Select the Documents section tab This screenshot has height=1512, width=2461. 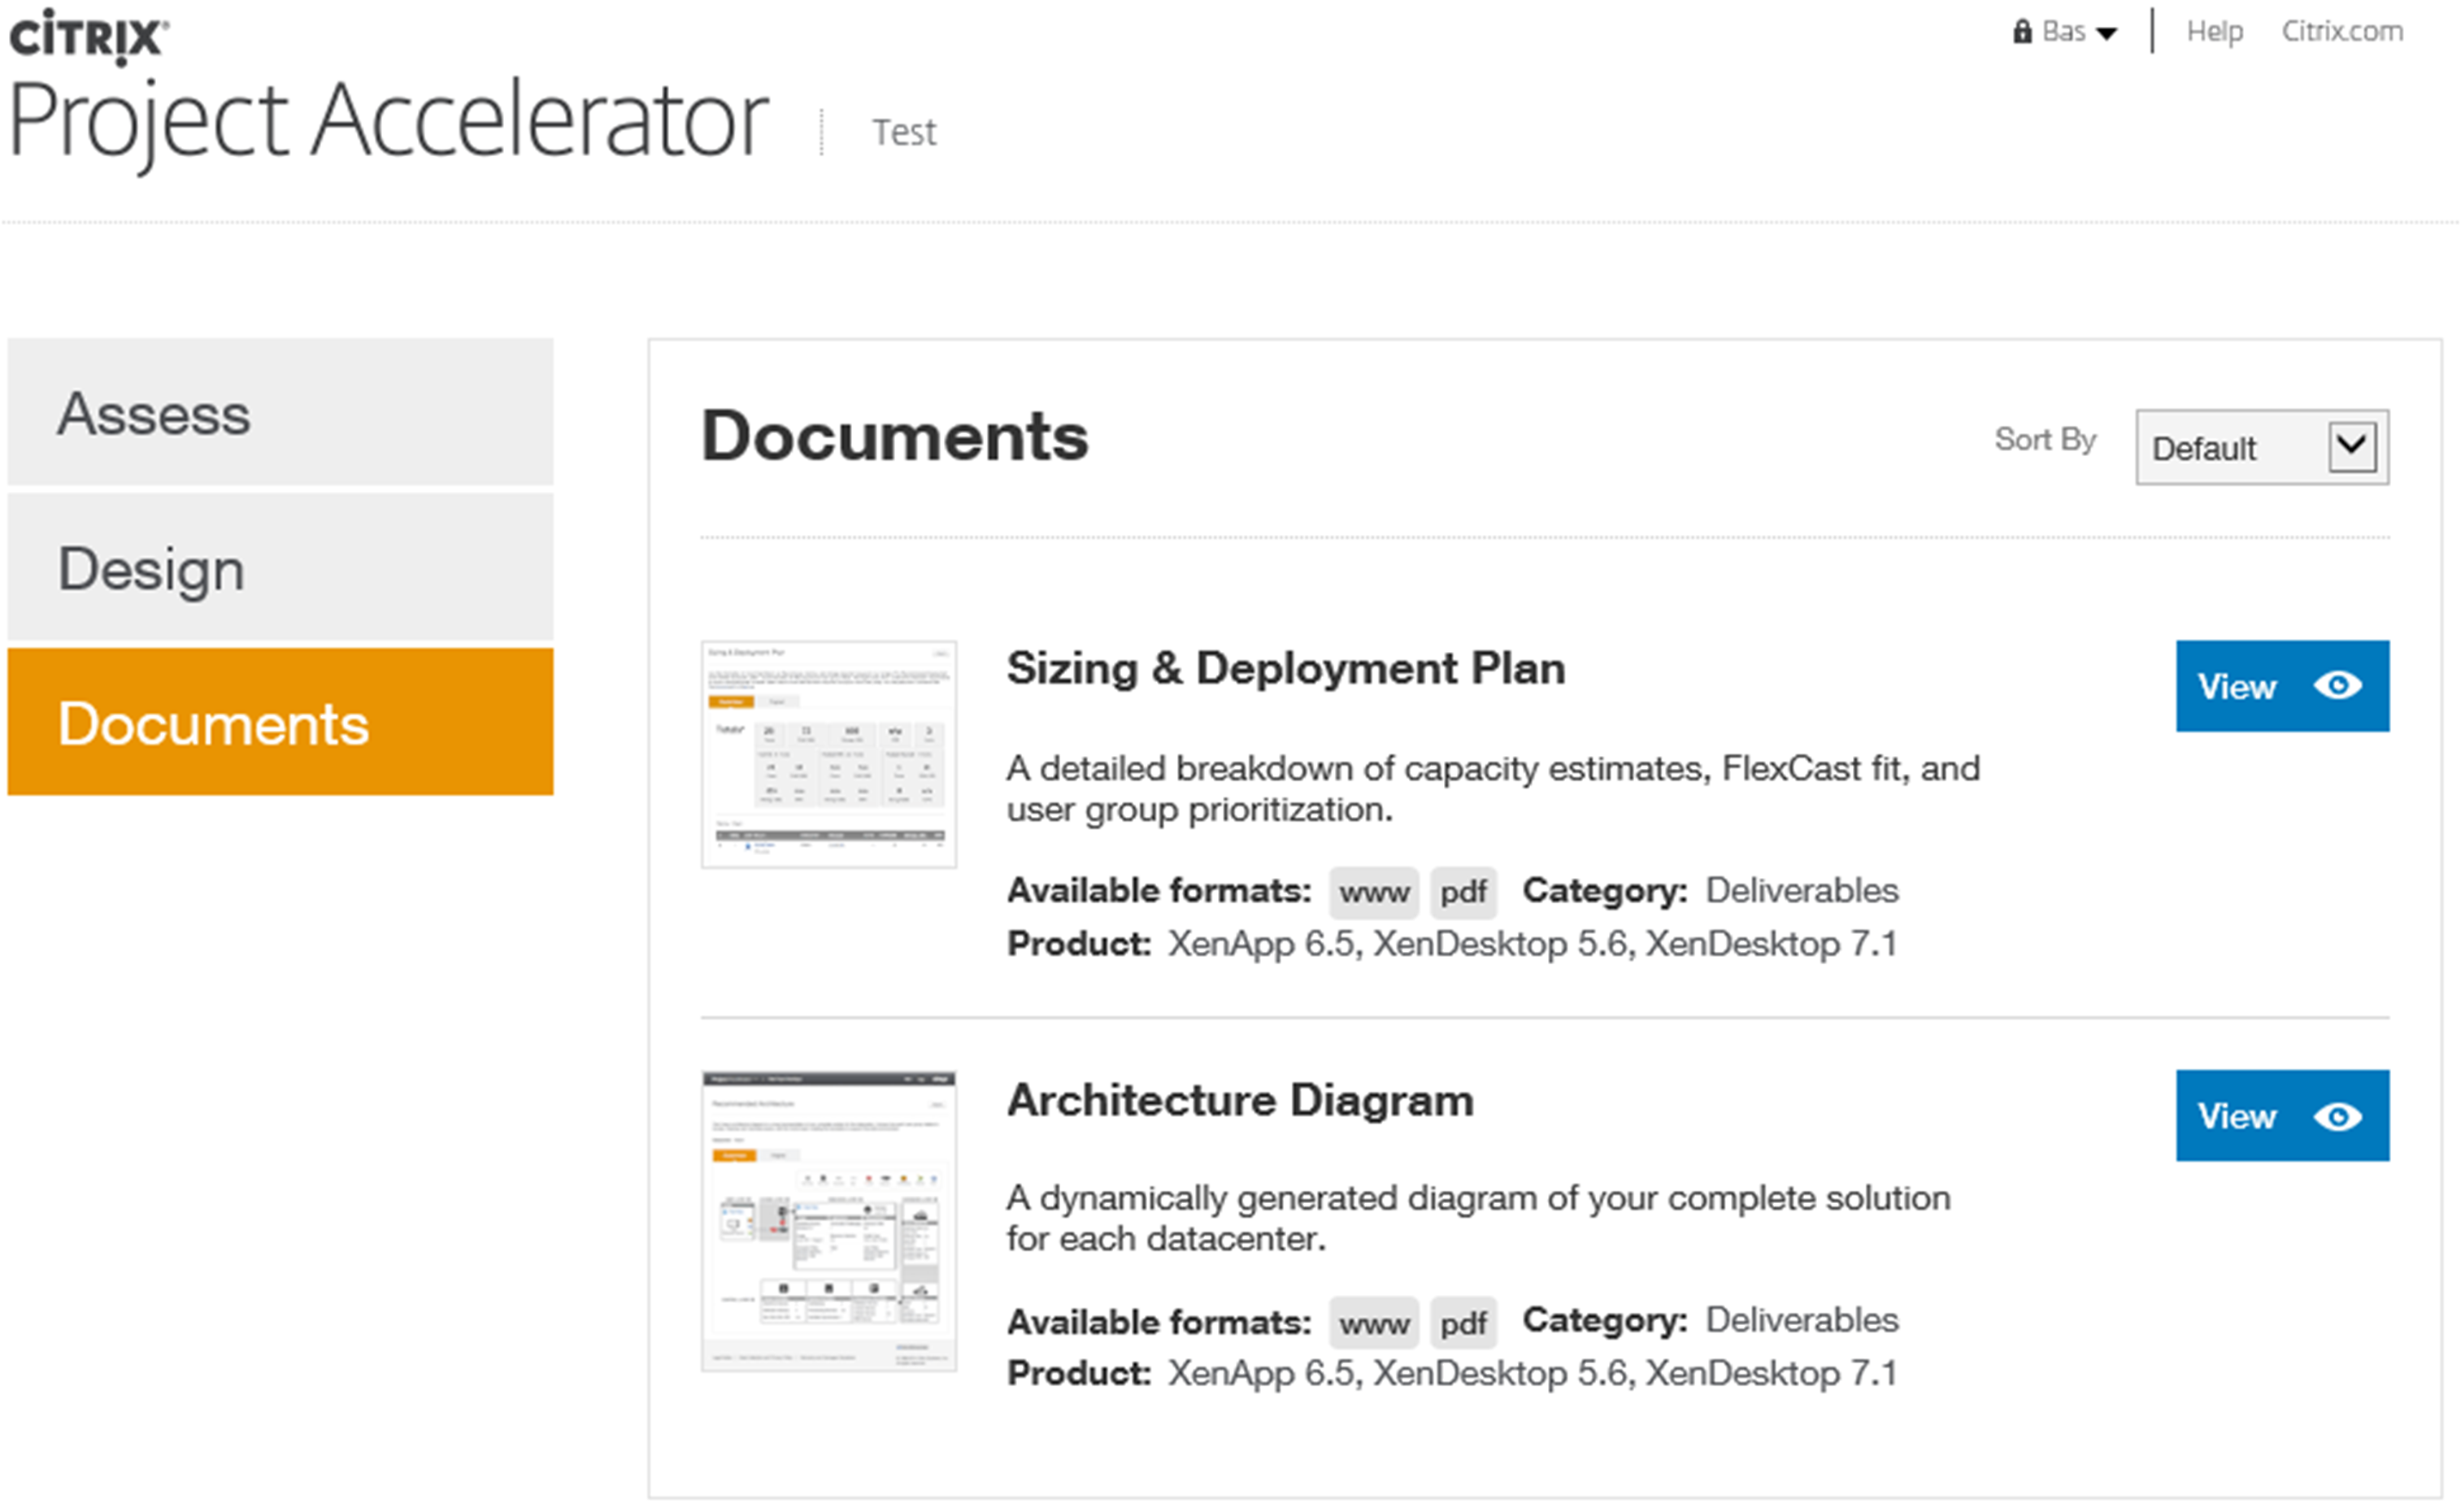point(281,722)
